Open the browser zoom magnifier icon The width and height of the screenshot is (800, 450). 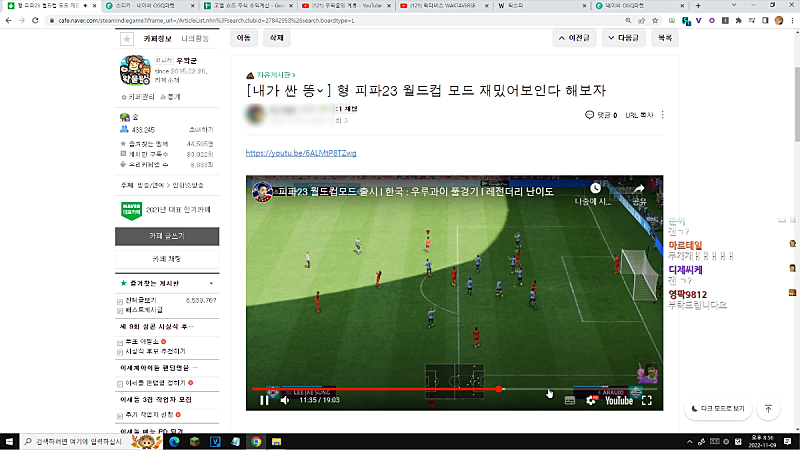click(x=628, y=20)
